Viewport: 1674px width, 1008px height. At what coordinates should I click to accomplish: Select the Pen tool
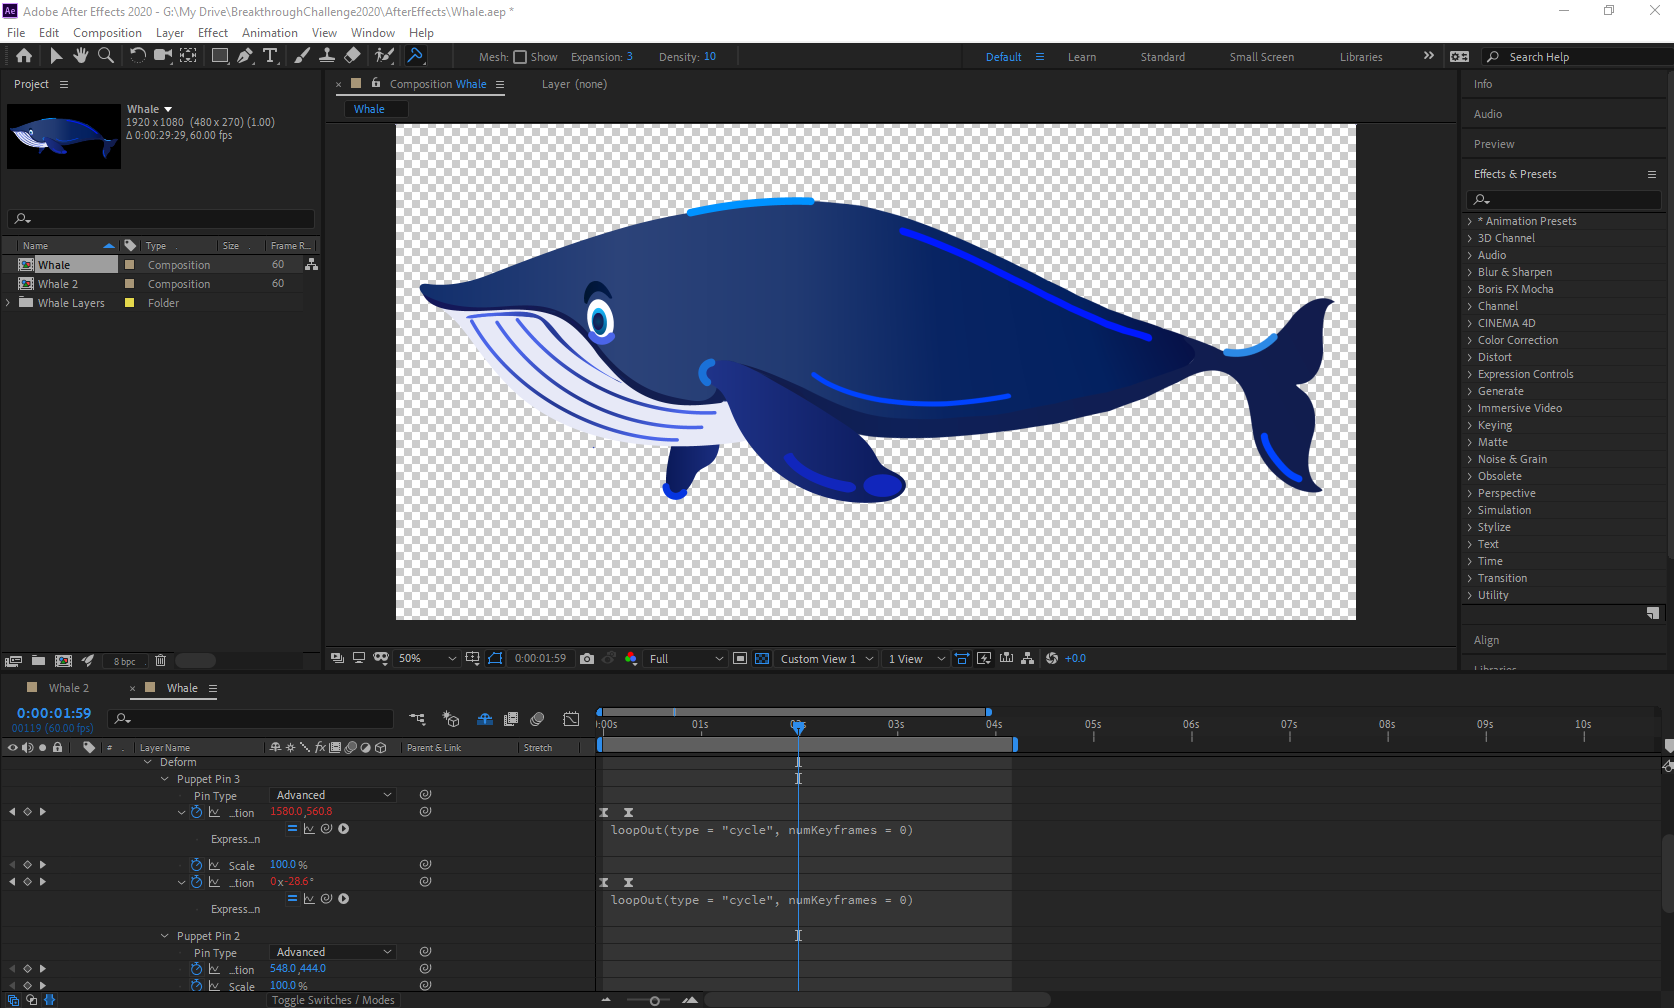[245, 56]
